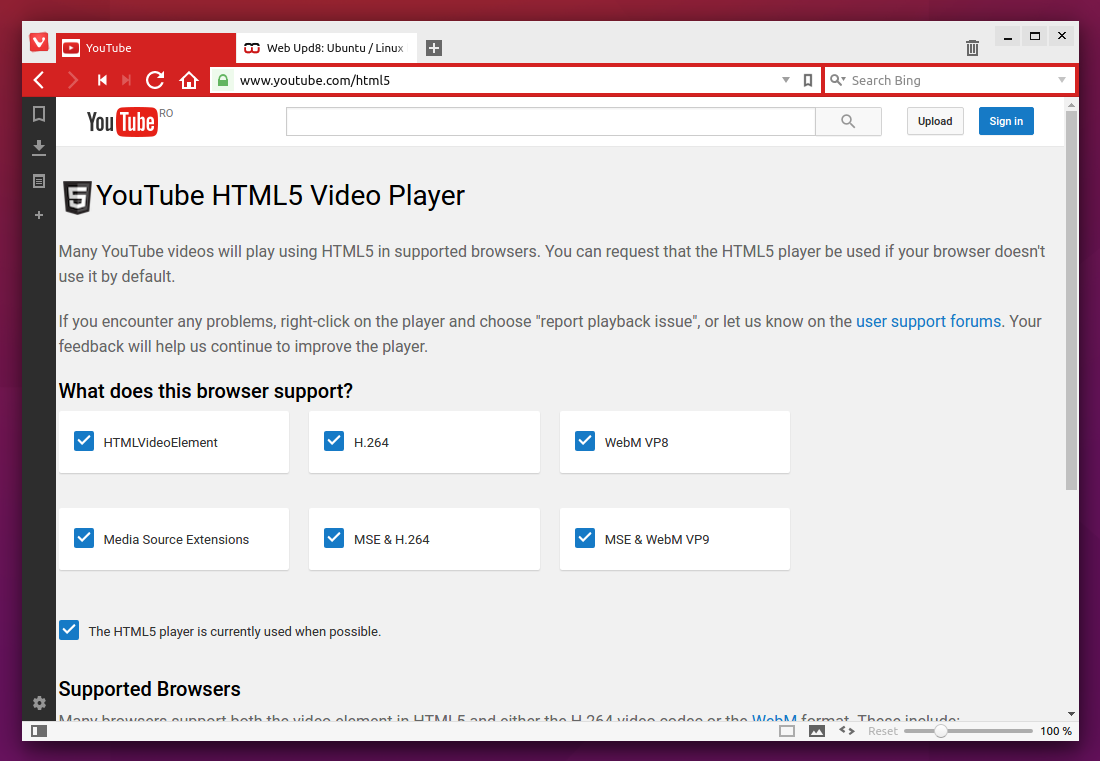Open the WebM format link
The width and height of the screenshot is (1100, 761).
click(x=774, y=718)
